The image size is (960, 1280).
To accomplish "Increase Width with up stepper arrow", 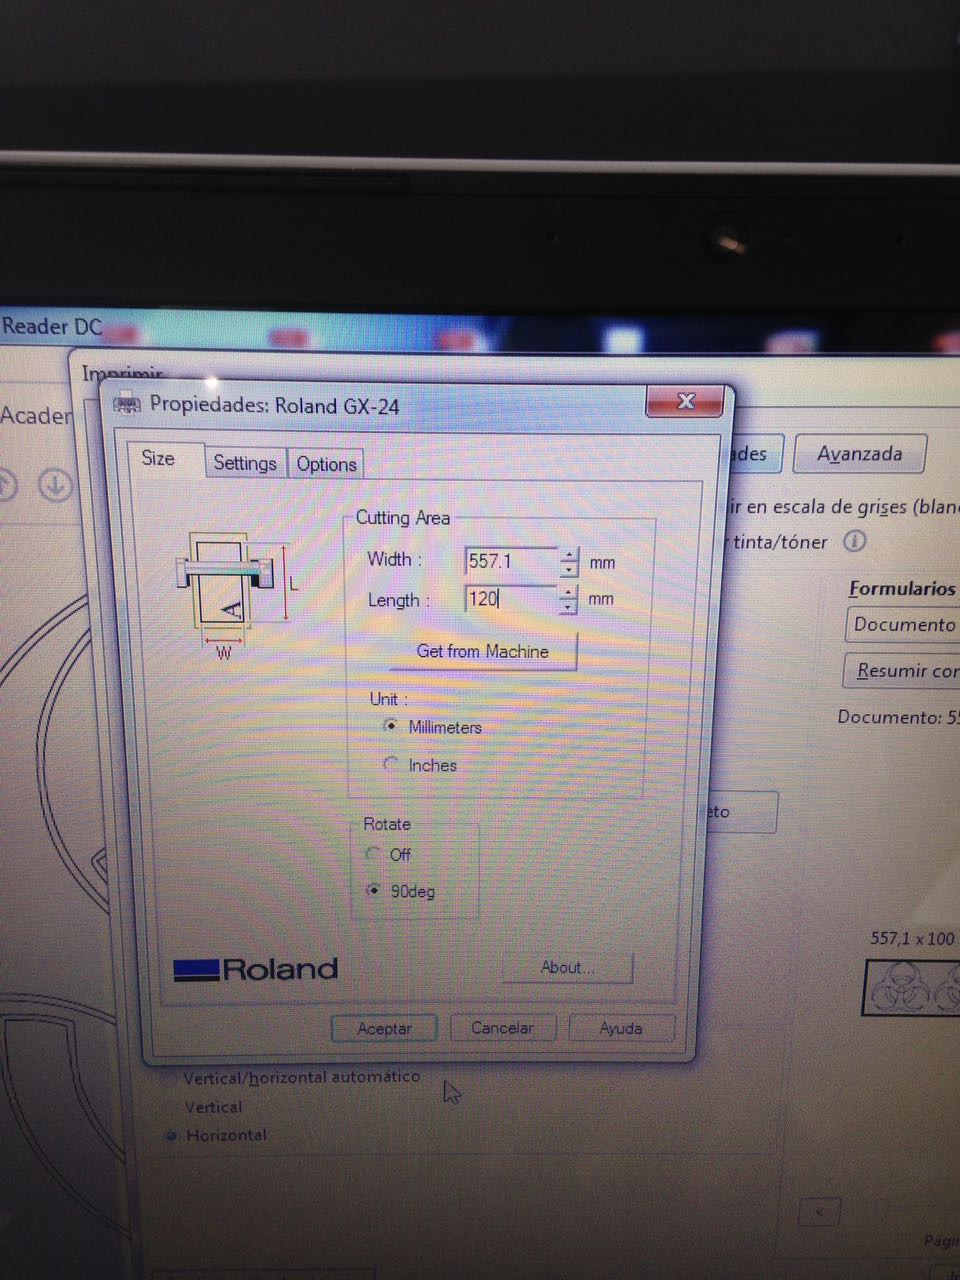I will click(569, 554).
